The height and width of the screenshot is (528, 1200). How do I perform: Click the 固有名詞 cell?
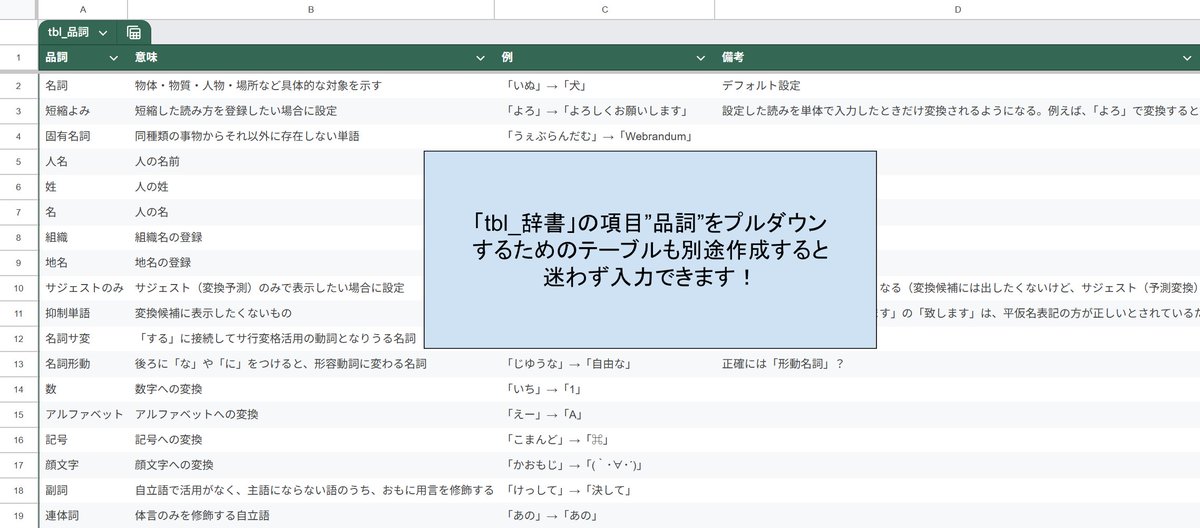tap(83, 136)
